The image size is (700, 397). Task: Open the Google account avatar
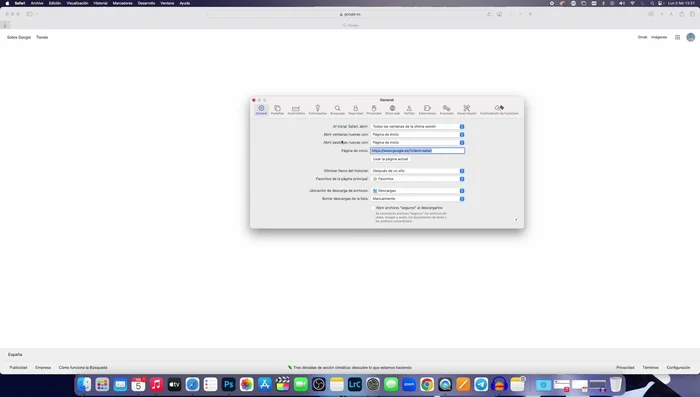pyautogui.click(x=691, y=38)
